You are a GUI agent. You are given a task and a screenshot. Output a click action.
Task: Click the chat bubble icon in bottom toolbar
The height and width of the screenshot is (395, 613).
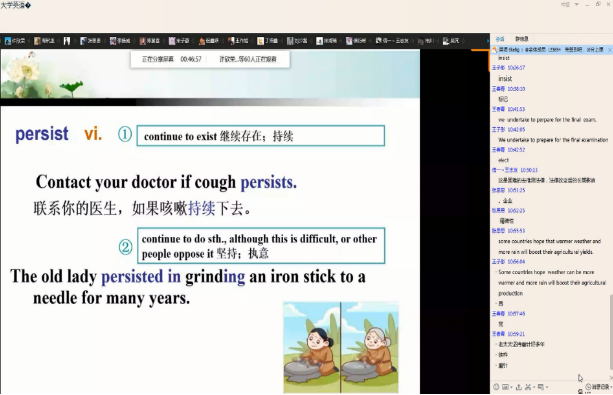[x=540, y=387]
